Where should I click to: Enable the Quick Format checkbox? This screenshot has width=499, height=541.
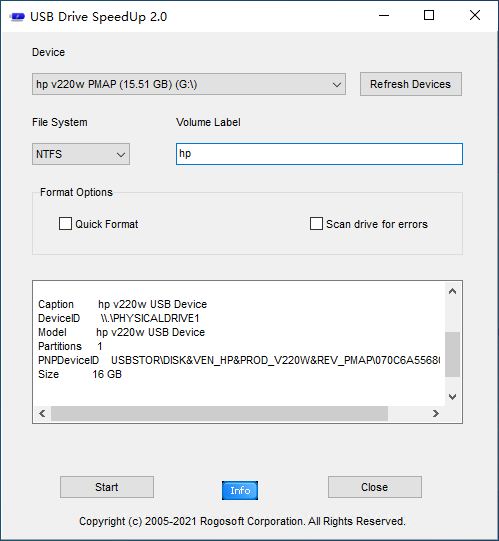[x=65, y=224]
